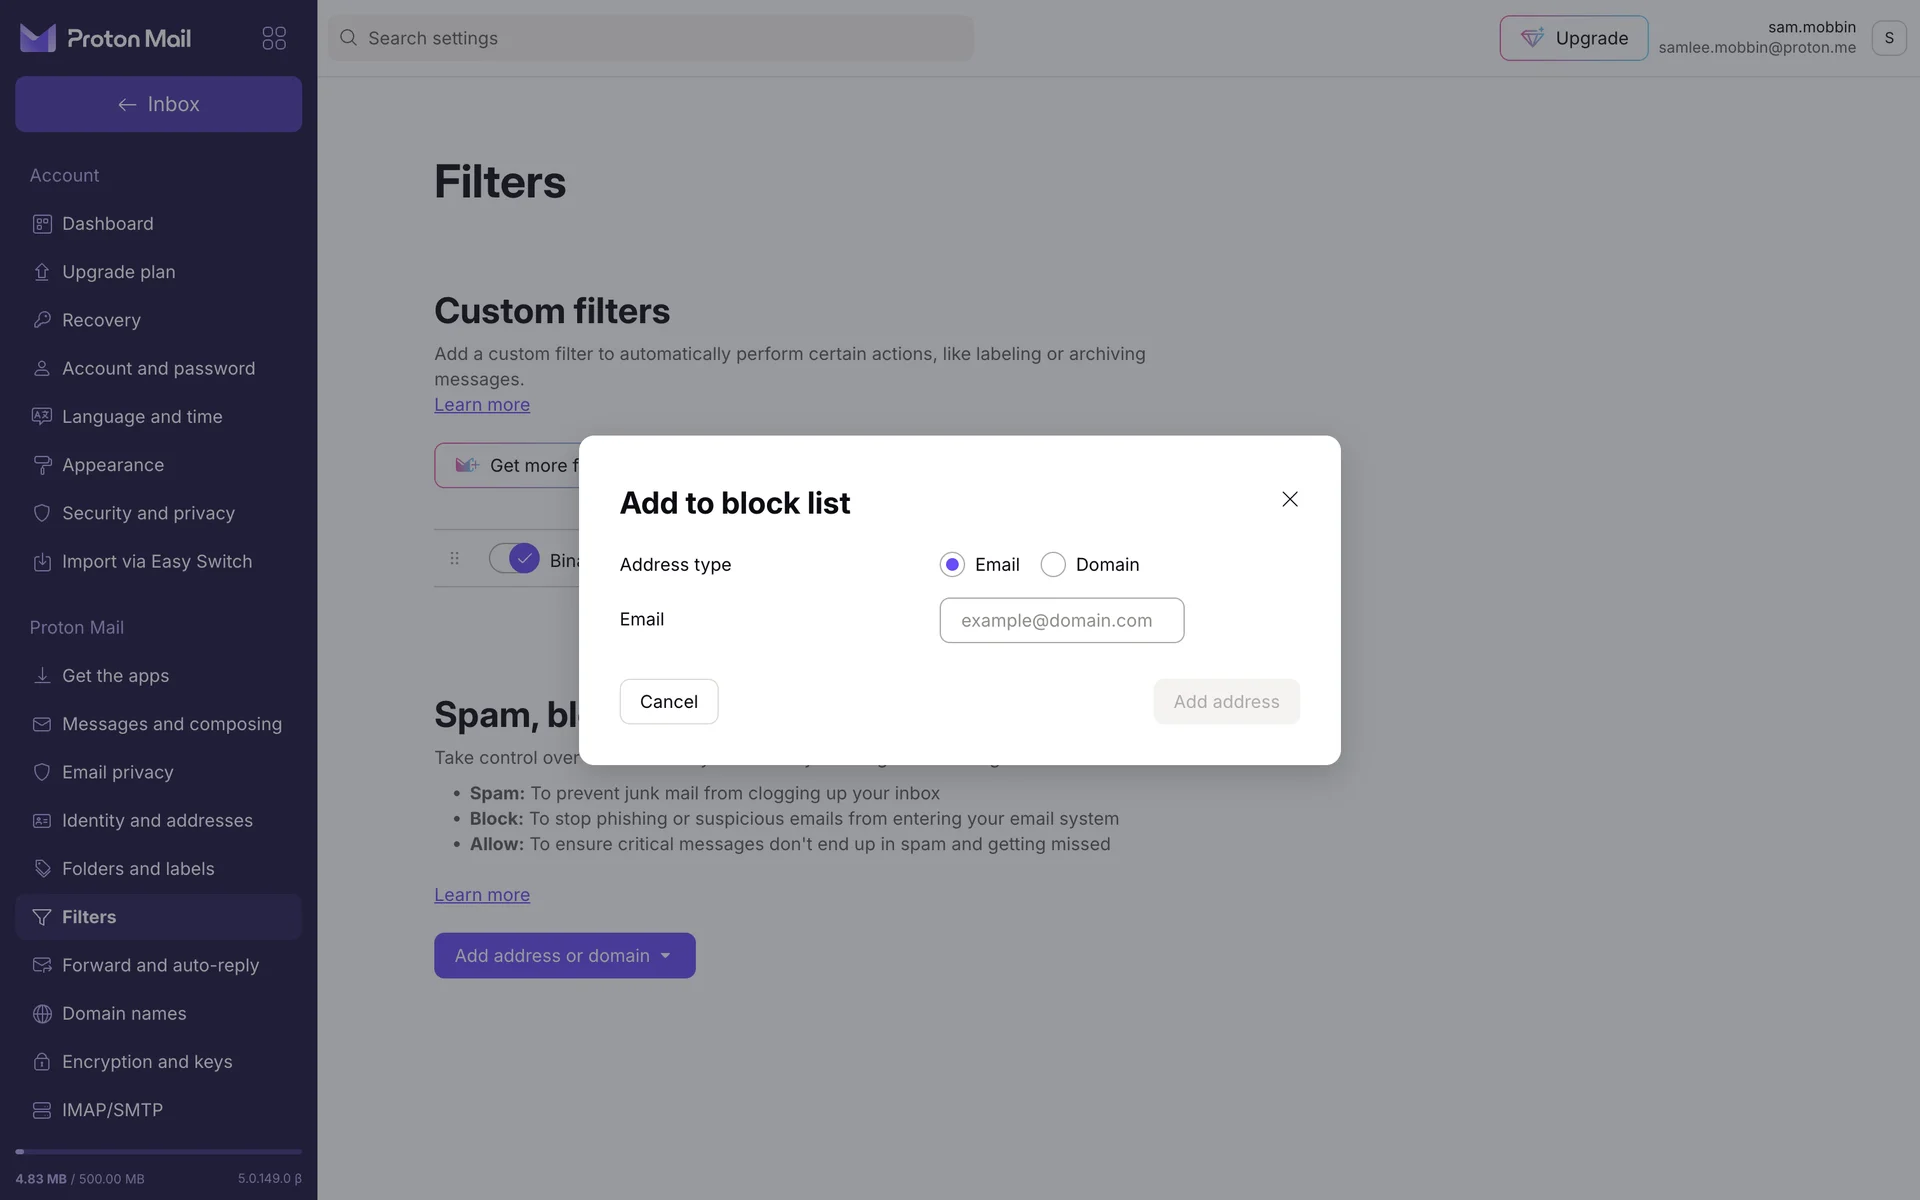
Task: Select the Domain address type radio
Action: point(1053,565)
